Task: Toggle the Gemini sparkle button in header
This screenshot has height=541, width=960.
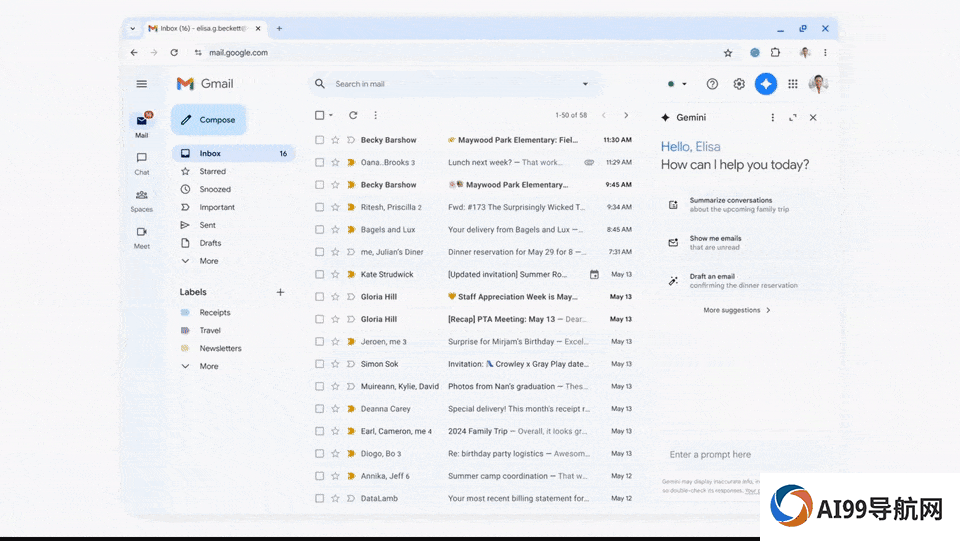Action: [766, 84]
